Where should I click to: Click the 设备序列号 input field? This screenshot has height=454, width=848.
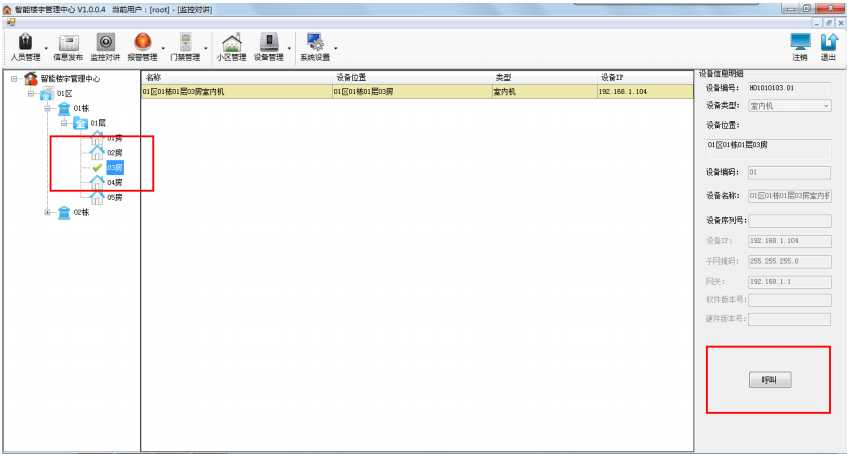point(789,220)
